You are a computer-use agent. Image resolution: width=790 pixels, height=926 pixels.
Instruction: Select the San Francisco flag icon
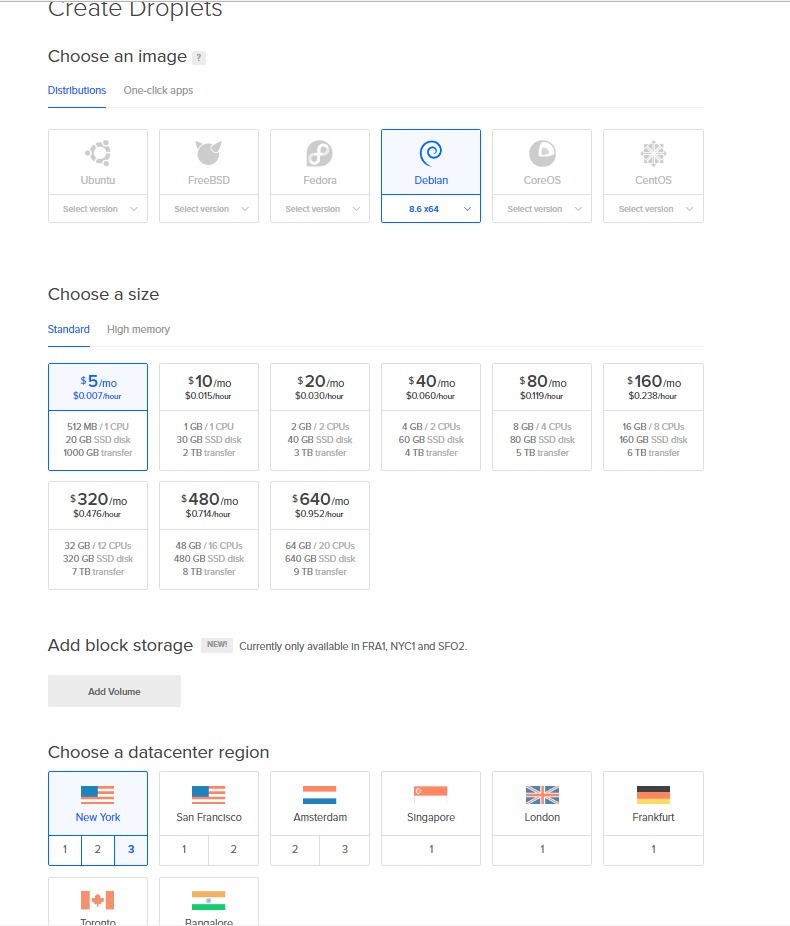tap(208, 795)
